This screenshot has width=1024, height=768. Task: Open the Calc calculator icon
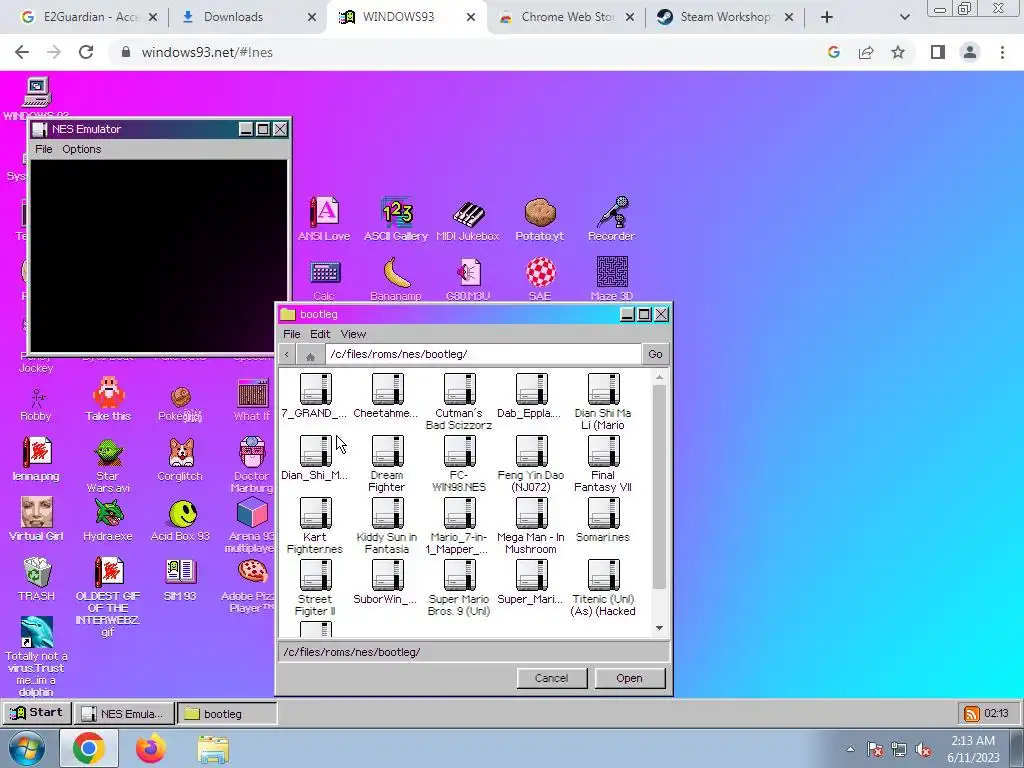point(324,279)
